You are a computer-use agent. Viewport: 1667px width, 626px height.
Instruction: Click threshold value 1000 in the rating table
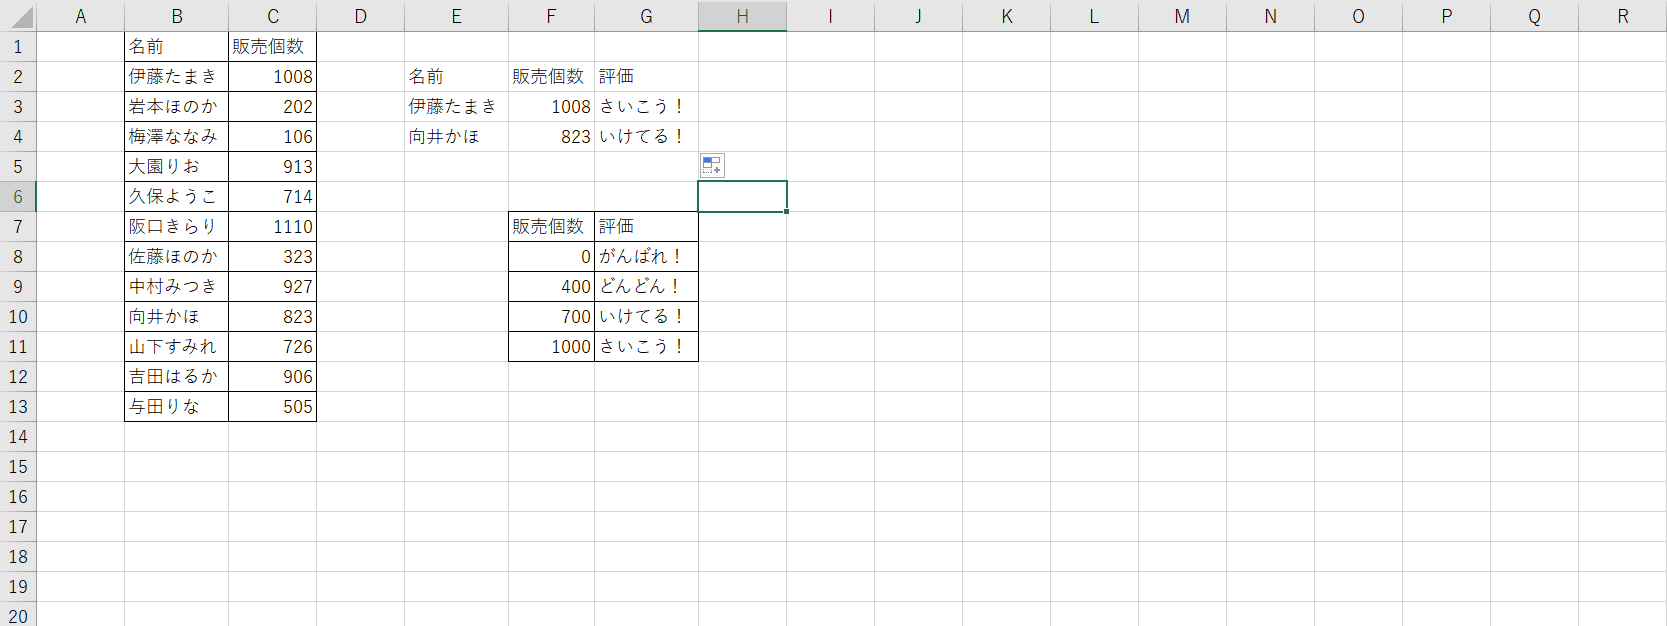tap(551, 347)
